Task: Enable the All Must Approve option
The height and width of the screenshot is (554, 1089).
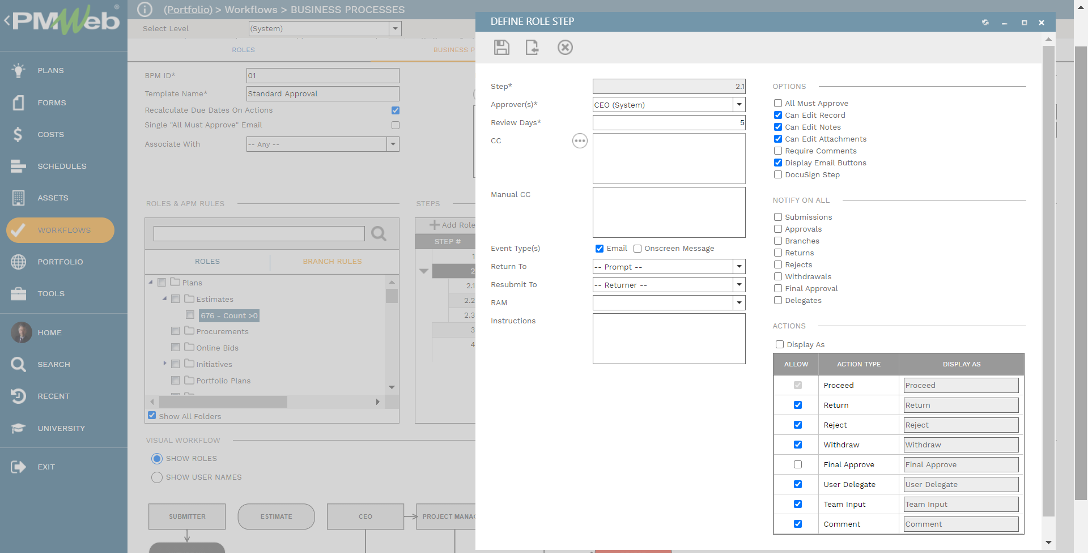Action: (778, 103)
